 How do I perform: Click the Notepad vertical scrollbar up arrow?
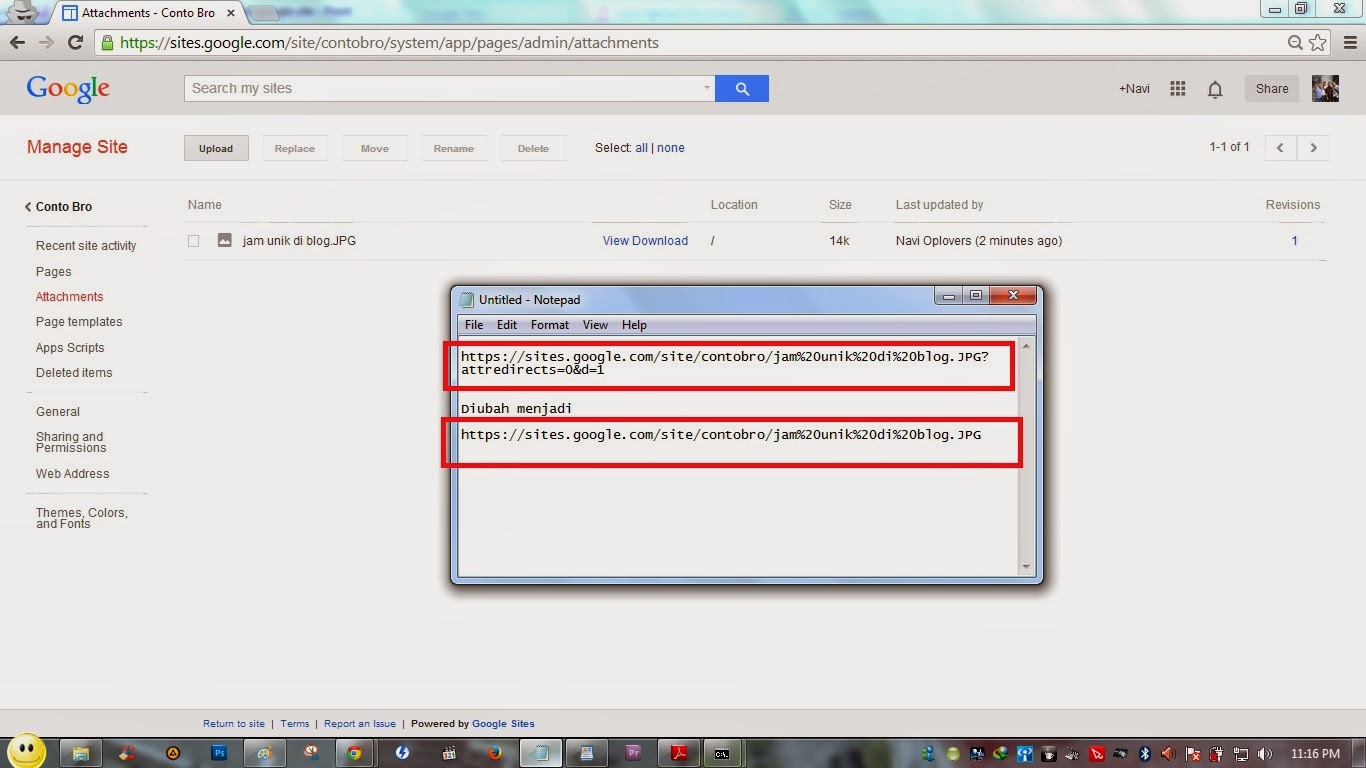coord(1026,348)
